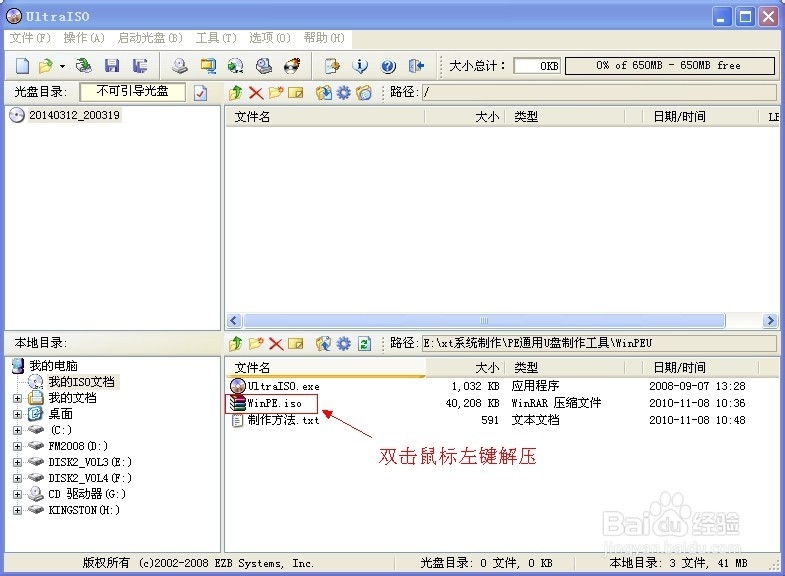Click green refresh icon in local toolbar

364,344
